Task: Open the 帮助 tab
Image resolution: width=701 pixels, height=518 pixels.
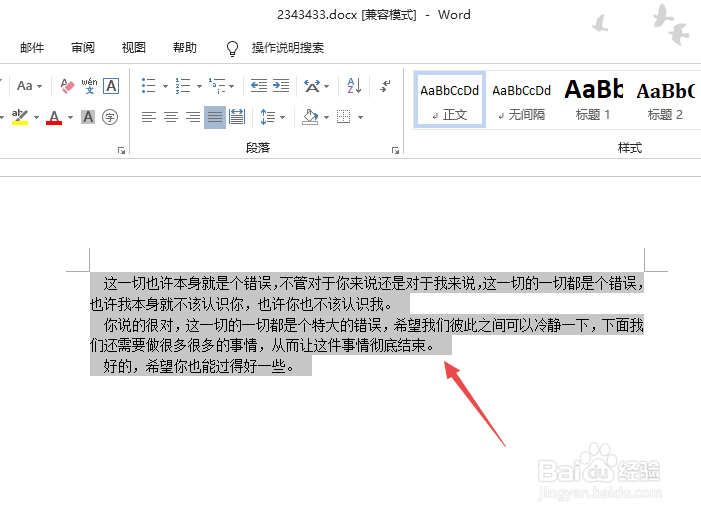Action: pyautogui.click(x=185, y=47)
